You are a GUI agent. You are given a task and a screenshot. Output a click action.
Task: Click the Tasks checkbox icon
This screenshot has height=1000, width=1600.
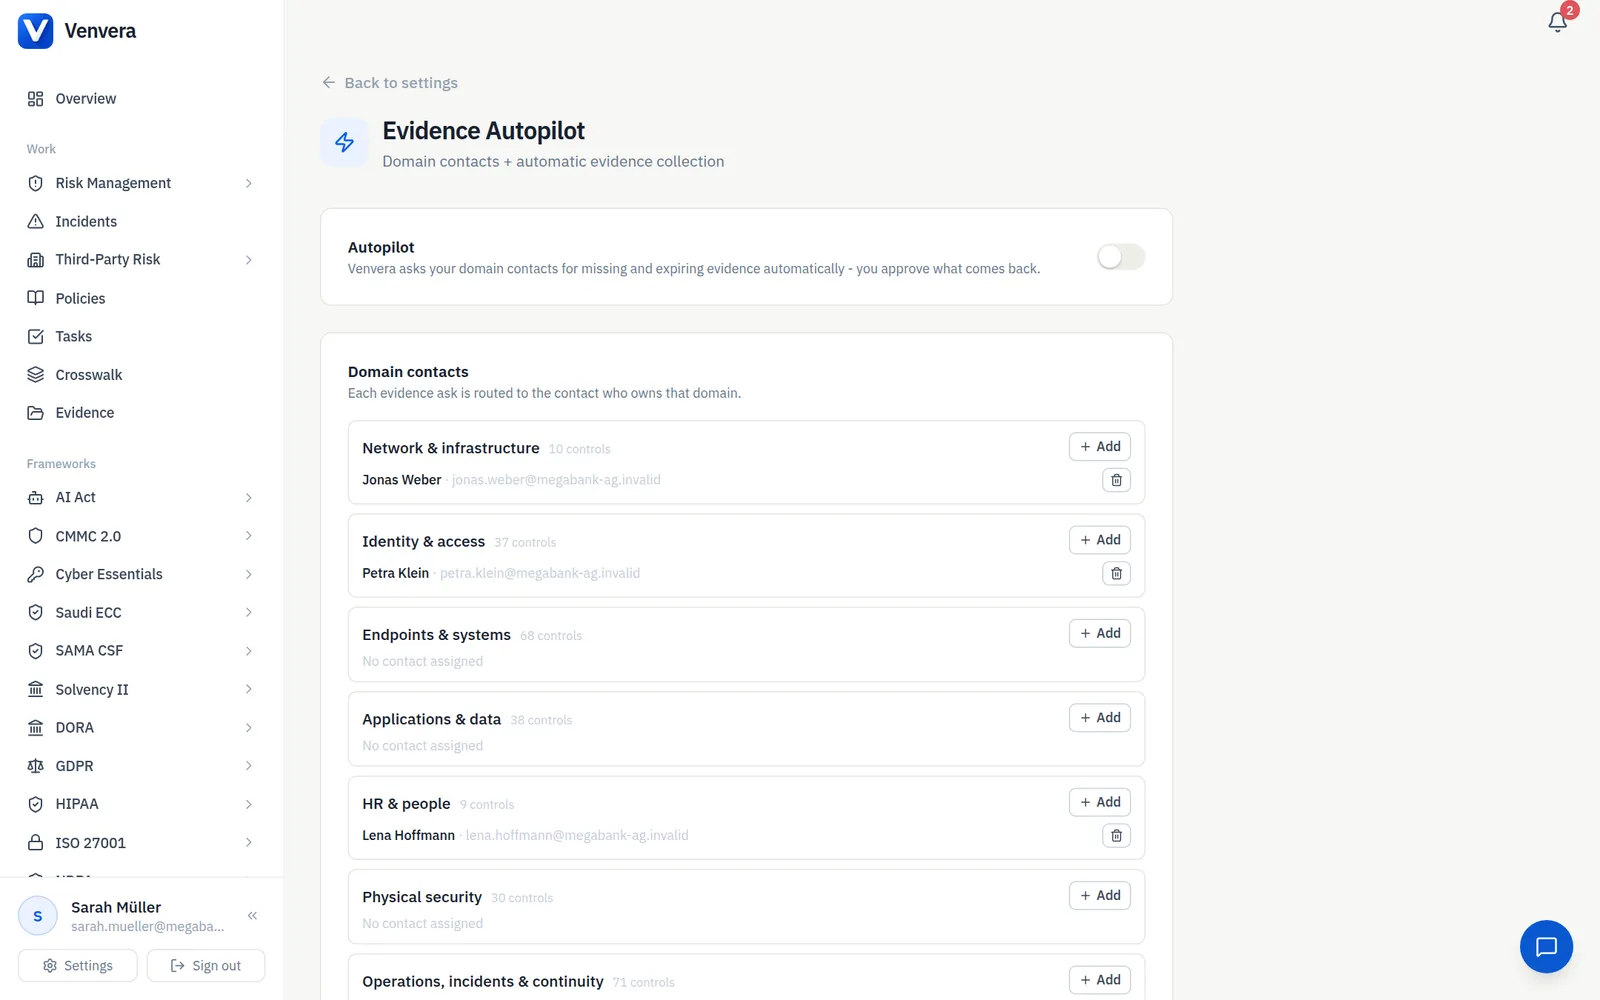[36, 336]
